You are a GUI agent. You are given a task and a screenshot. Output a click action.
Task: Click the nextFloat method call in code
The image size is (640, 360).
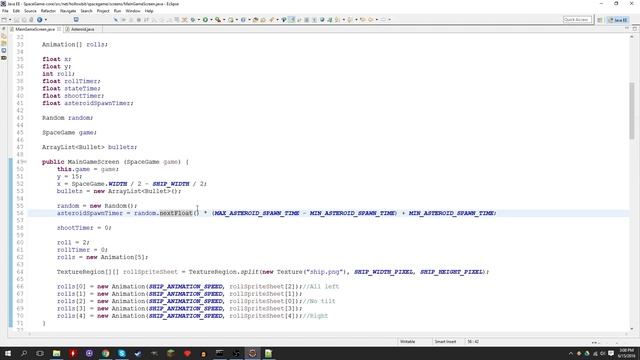coord(176,213)
